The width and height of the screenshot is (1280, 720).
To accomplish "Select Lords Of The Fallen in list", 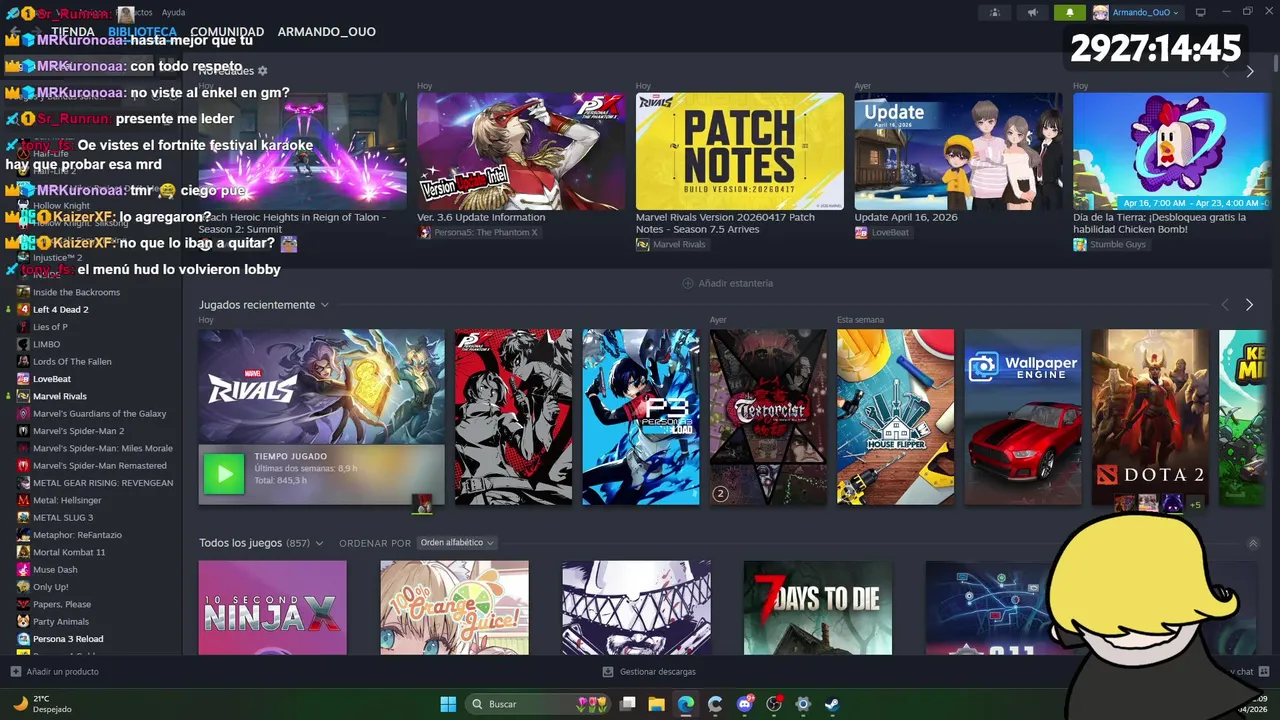I will click(72, 362).
